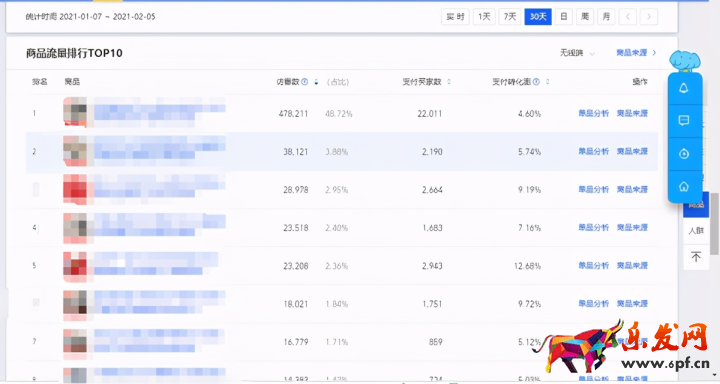720x384 pixels.
Task: Select the 周 period tab
Action: coord(585,17)
